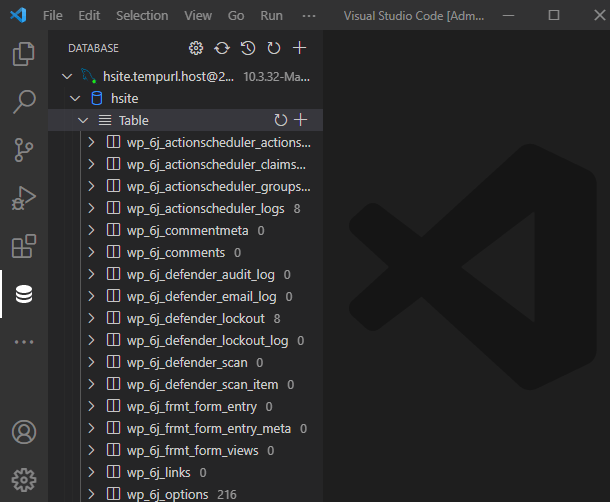610x502 pixels.
Task: Open the Manage gear icon
Action: [24, 480]
